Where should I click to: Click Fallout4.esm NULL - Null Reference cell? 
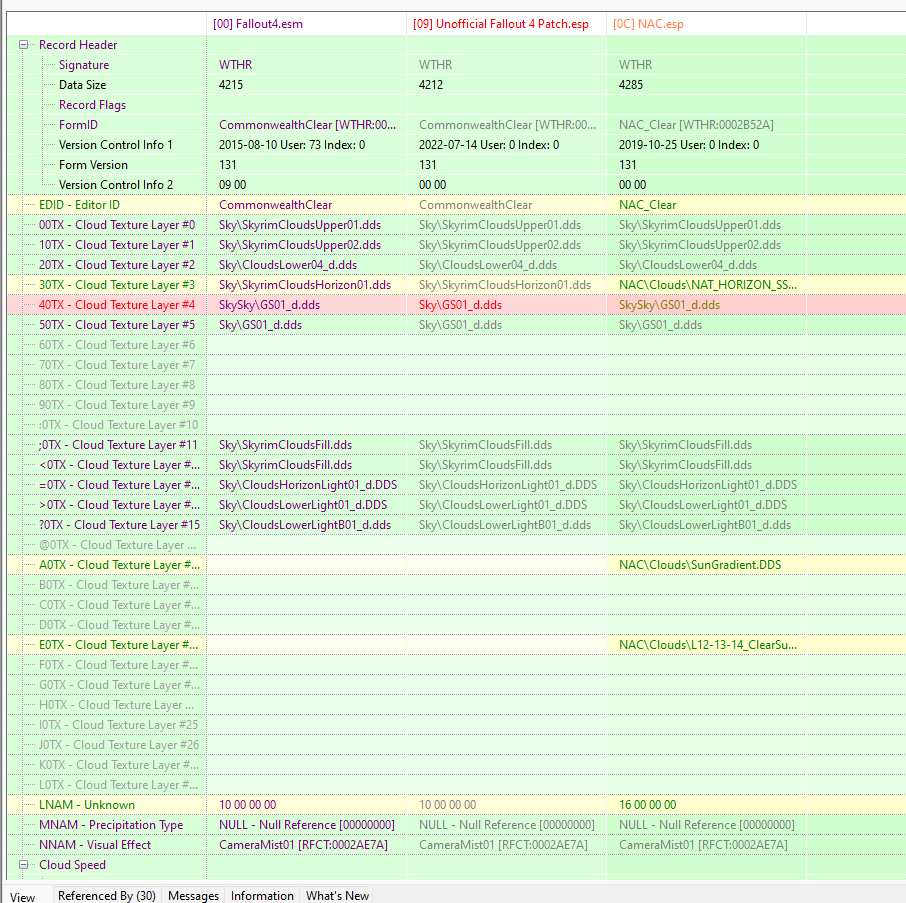coord(307,825)
